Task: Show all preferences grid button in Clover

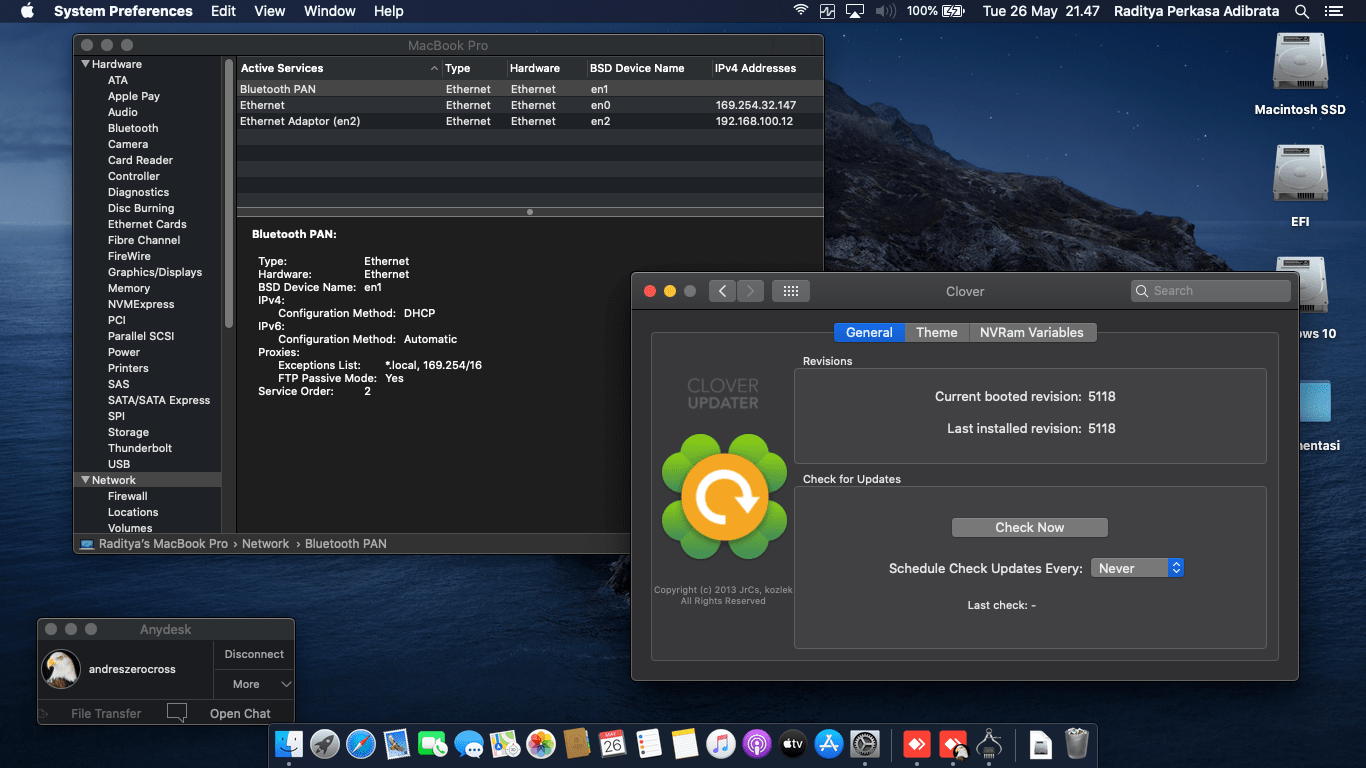Action: tap(790, 291)
